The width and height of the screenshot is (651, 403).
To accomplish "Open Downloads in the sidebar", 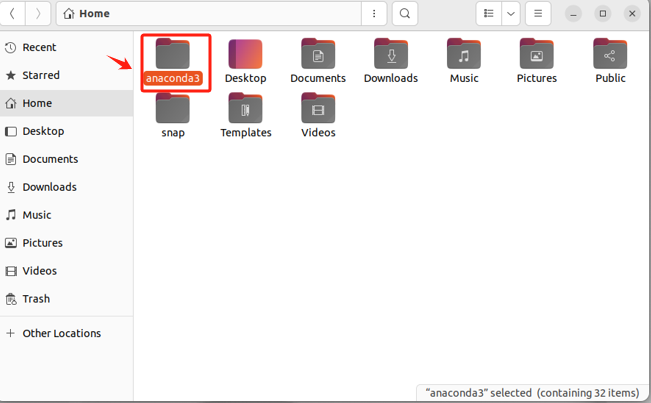I will click(66, 187).
